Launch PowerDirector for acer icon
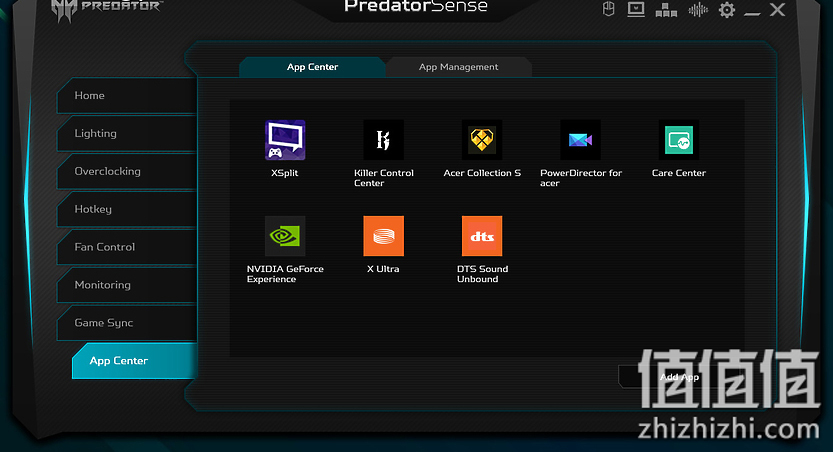 tap(581, 140)
